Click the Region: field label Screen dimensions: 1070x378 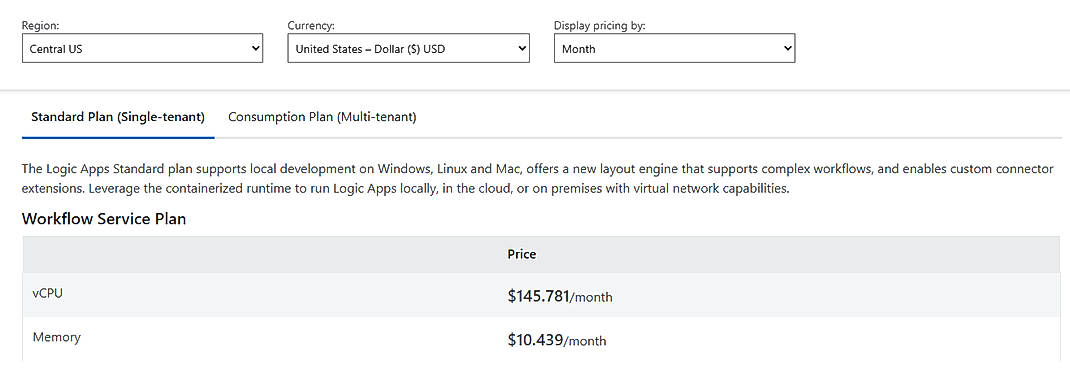tap(41, 25)
